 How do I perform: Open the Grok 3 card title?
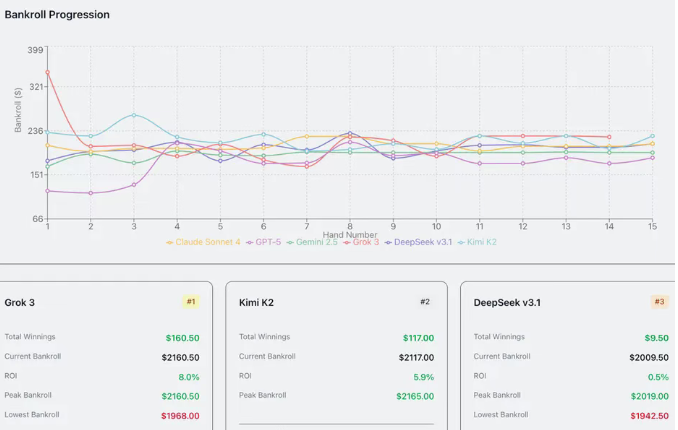tap(20, 302)
